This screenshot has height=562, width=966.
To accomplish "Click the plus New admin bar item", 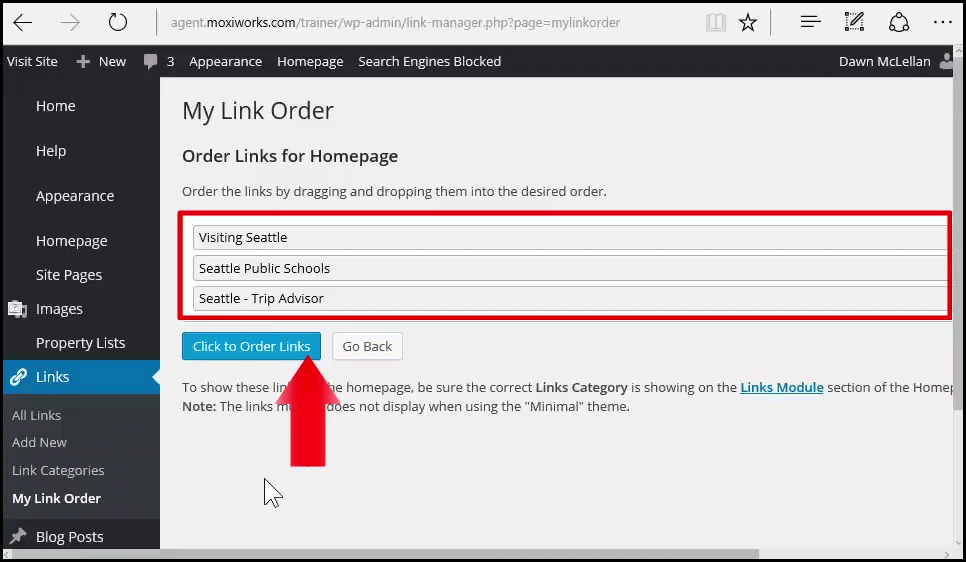I will click(101, 61).
